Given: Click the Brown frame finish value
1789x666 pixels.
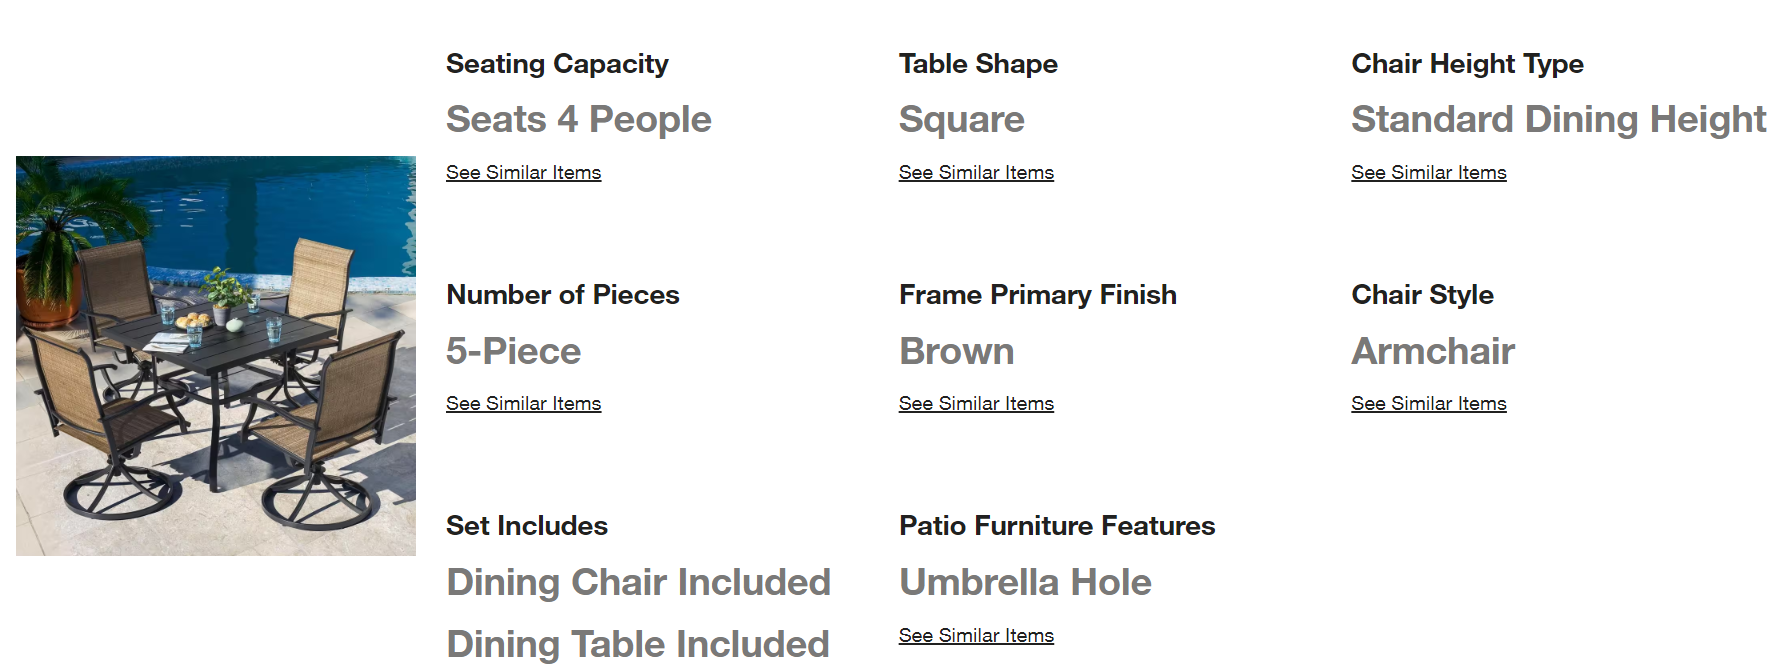Looking at the screenshot, I should click(x=957, y=351).
